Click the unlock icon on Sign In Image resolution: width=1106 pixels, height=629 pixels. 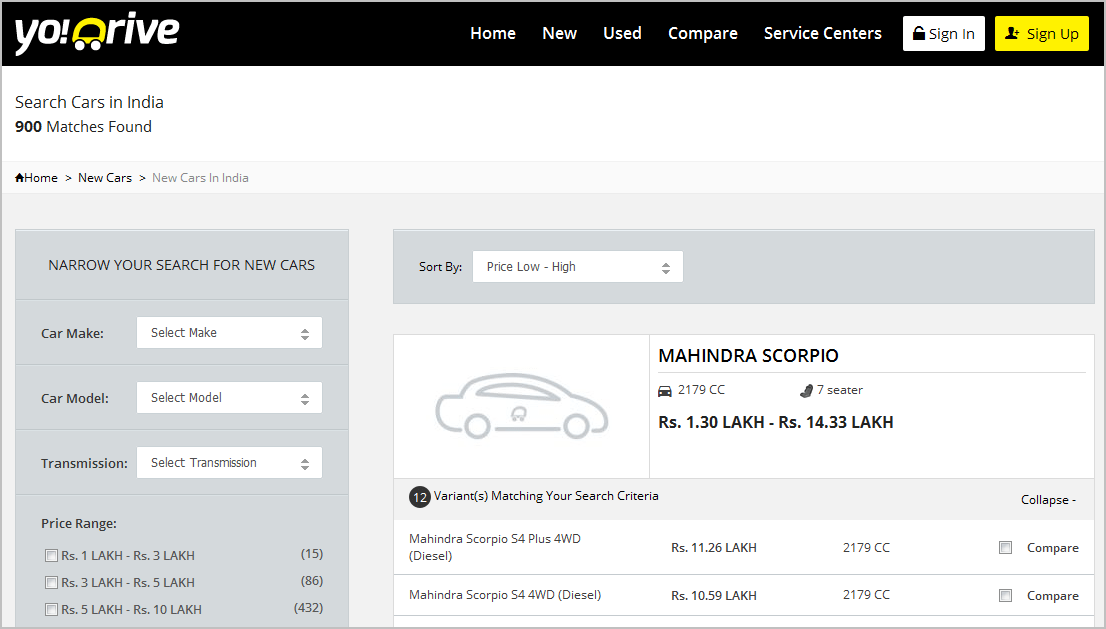pos(918,33)
